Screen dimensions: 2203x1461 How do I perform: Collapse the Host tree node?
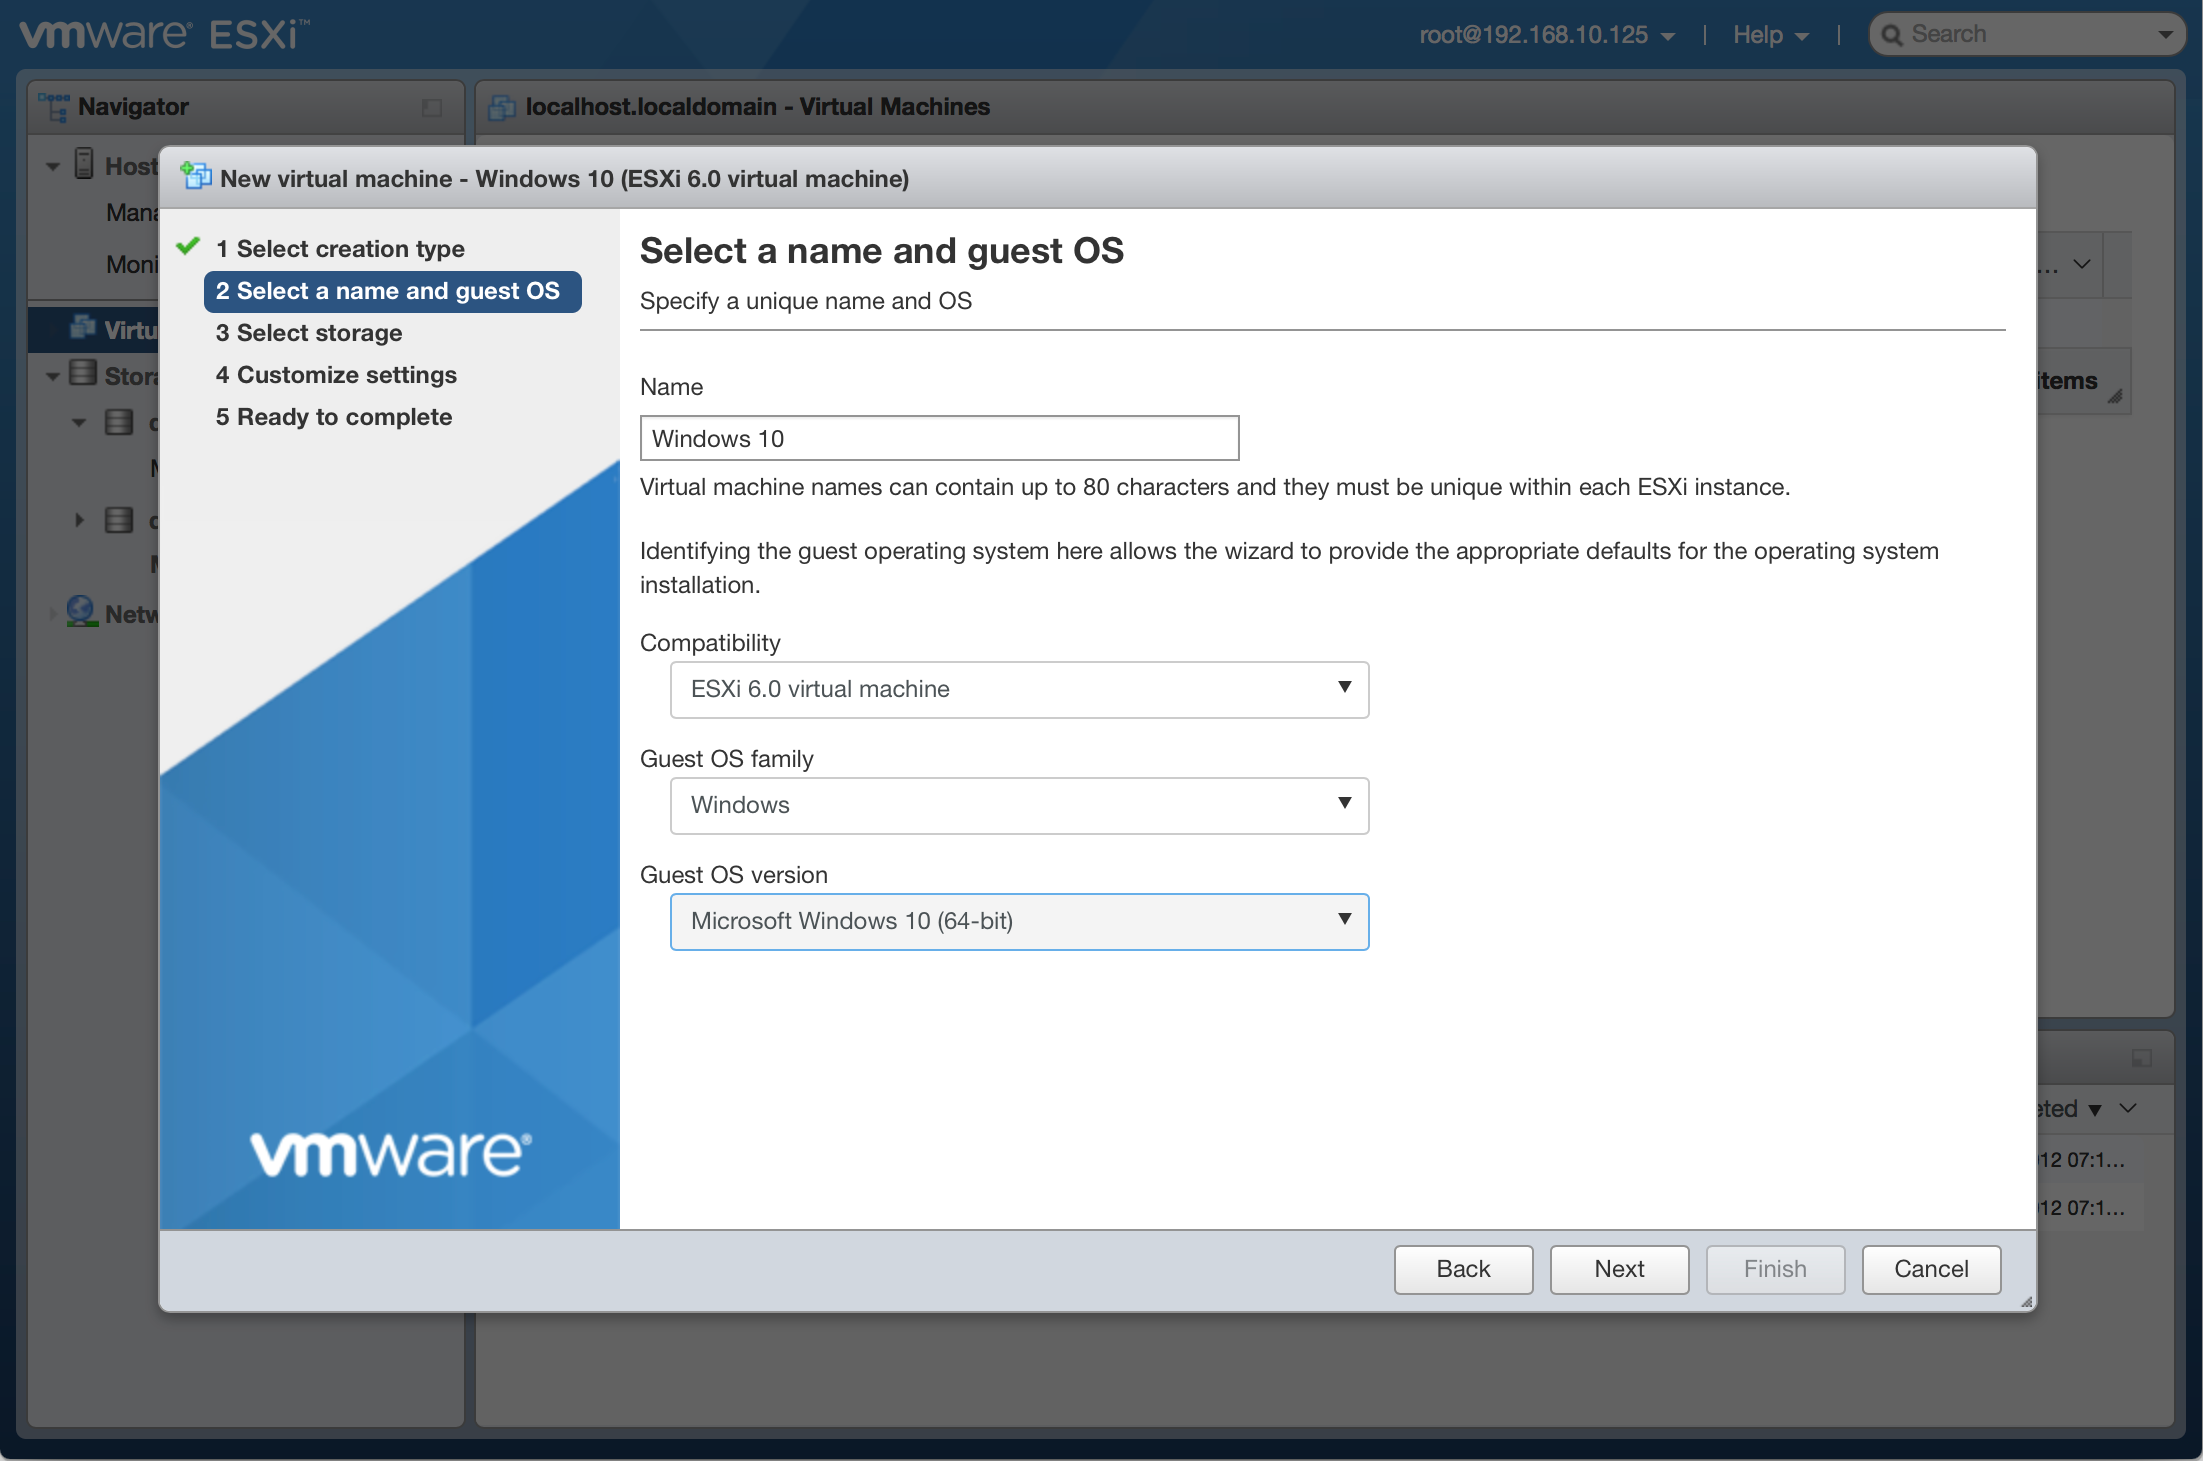click(x=53, y=166)
